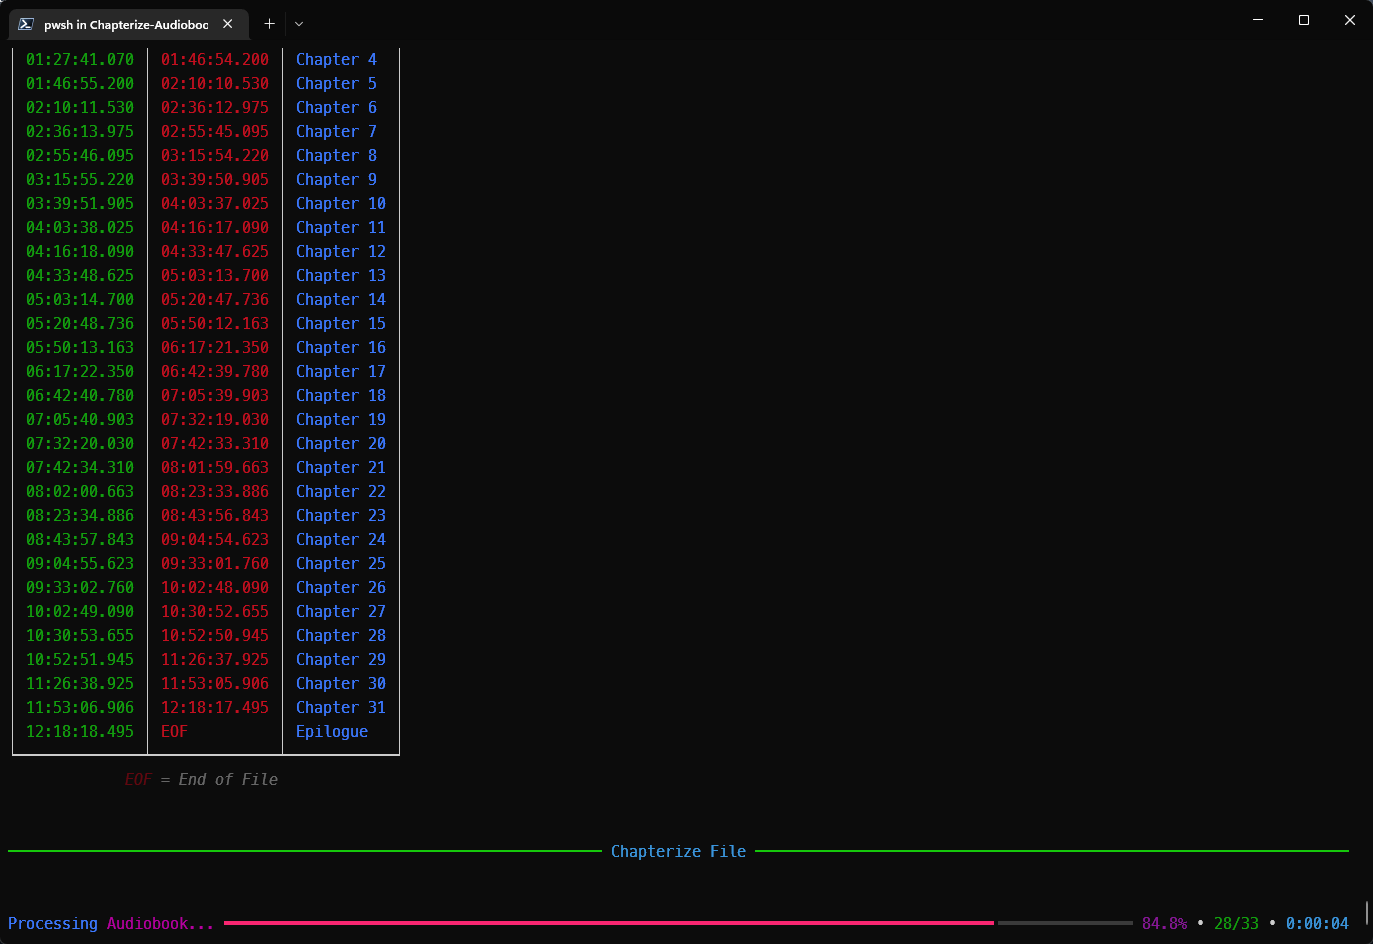Click start time 10:52:51.945

click(x=80, y=660)
